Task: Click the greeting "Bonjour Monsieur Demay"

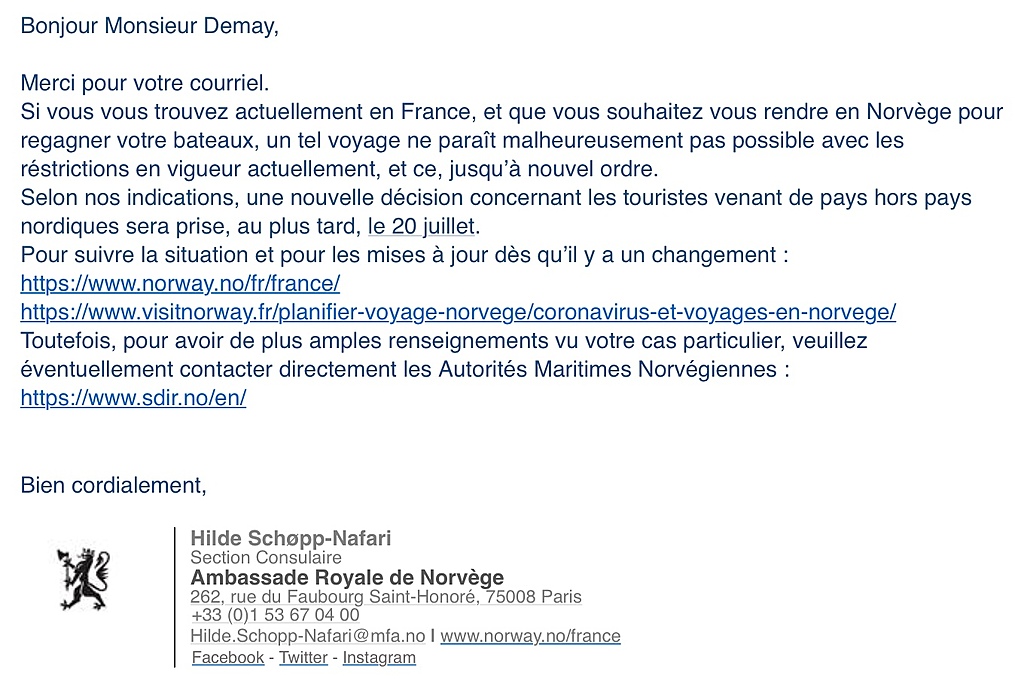Action: click(x=150, y=26)
